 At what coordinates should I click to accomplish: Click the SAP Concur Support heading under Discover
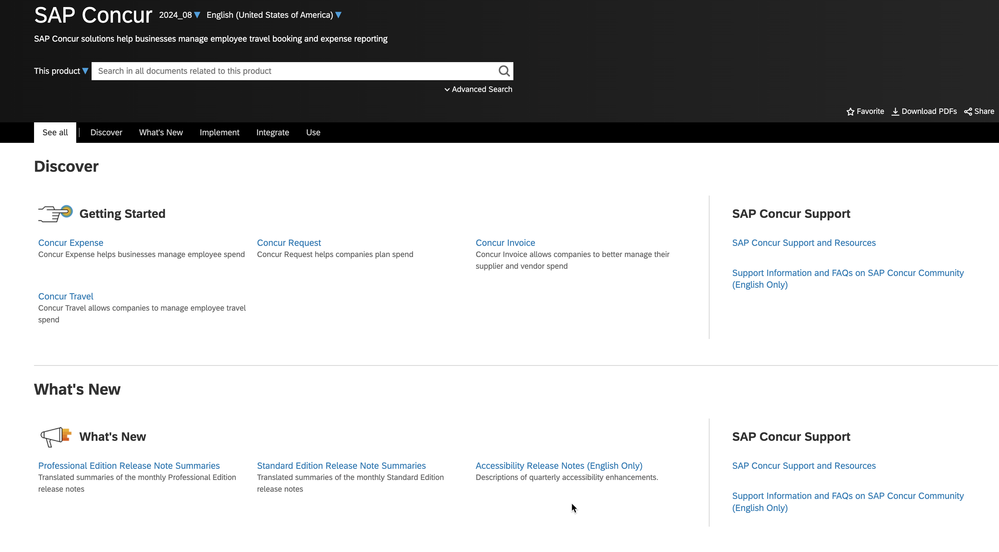[x=791, y=214]
